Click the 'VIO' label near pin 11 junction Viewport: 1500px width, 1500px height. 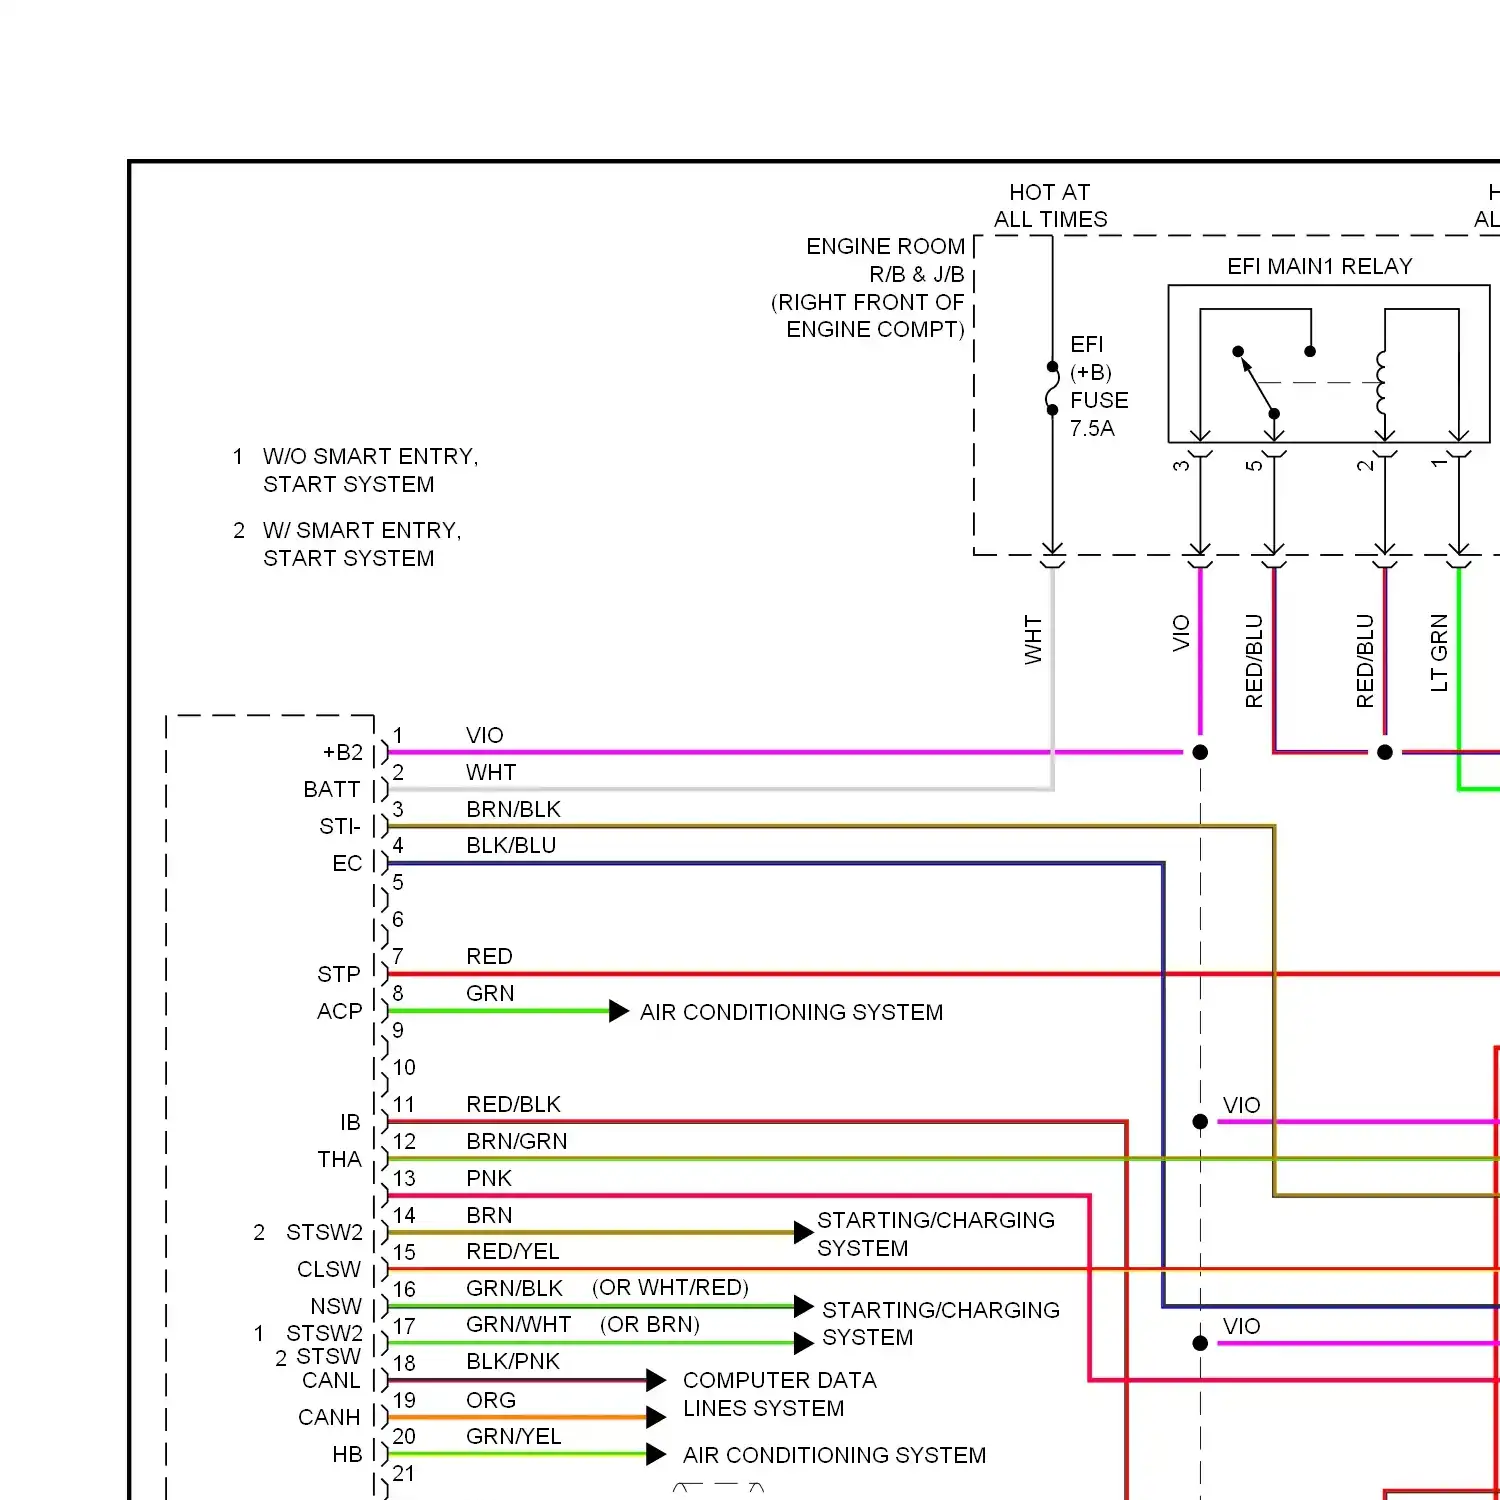(x=1241, y=1105)
